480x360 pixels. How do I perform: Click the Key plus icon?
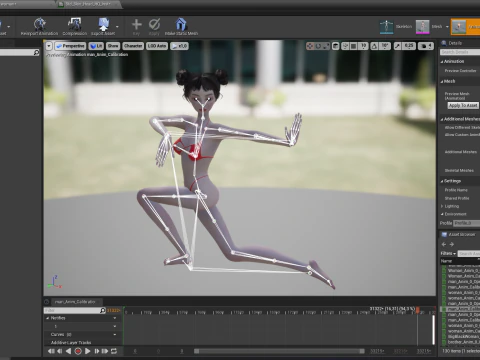coord(136,24)
